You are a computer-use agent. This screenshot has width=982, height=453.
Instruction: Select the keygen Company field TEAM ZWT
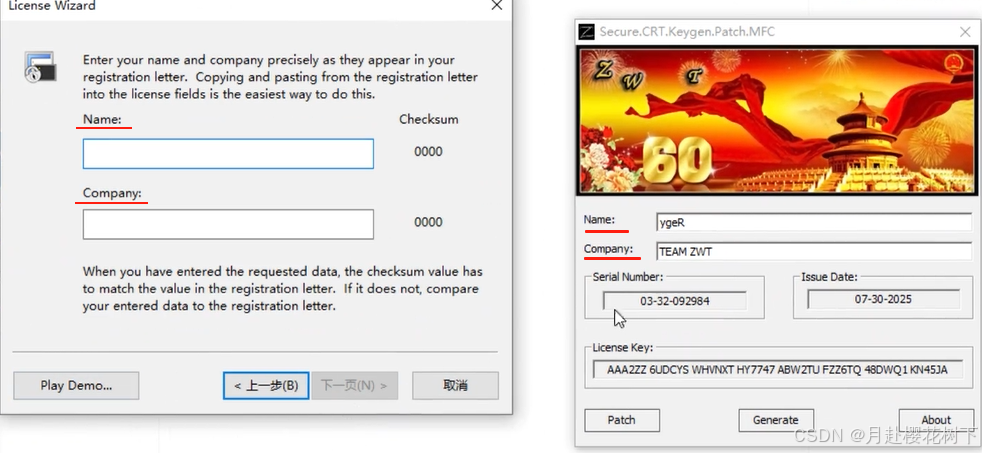[x=814, y=252]
